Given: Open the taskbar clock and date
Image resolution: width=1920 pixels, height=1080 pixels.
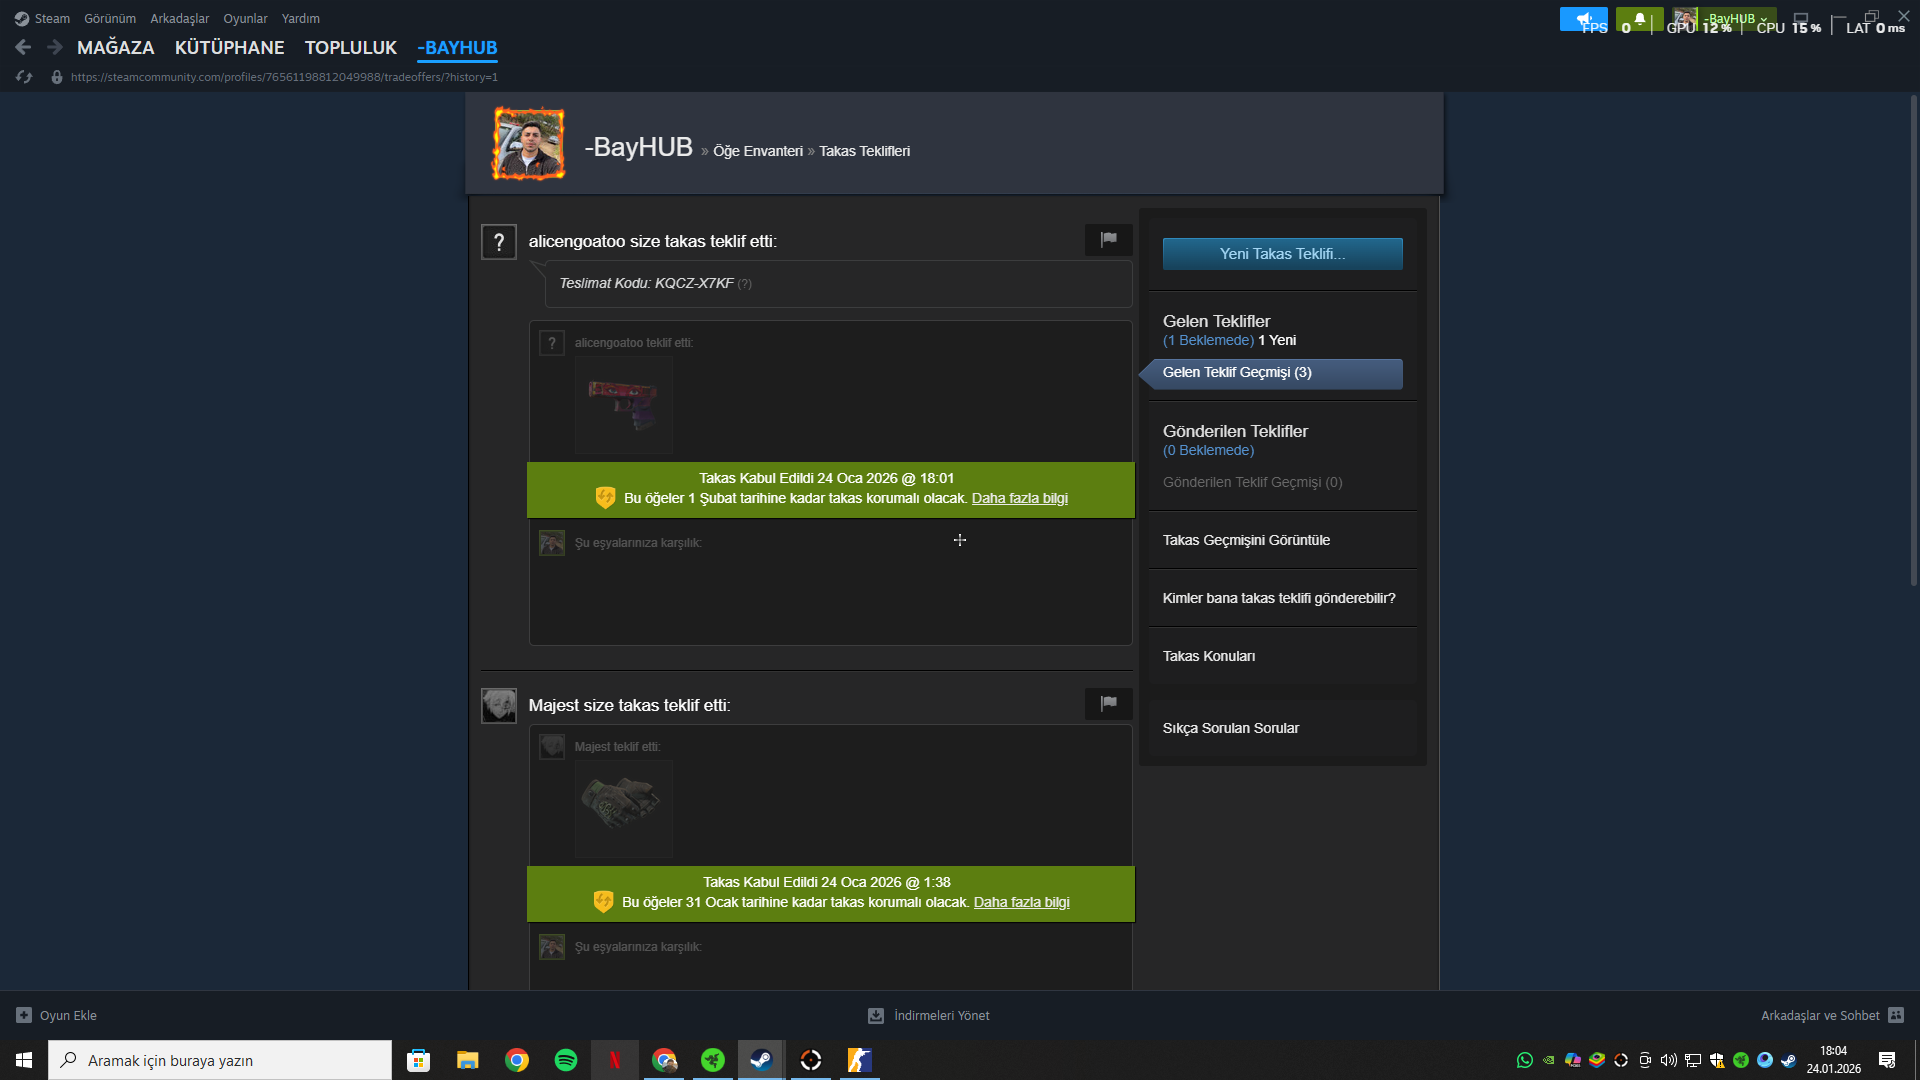Looking at the screenshot, I should [1834, 1060].
